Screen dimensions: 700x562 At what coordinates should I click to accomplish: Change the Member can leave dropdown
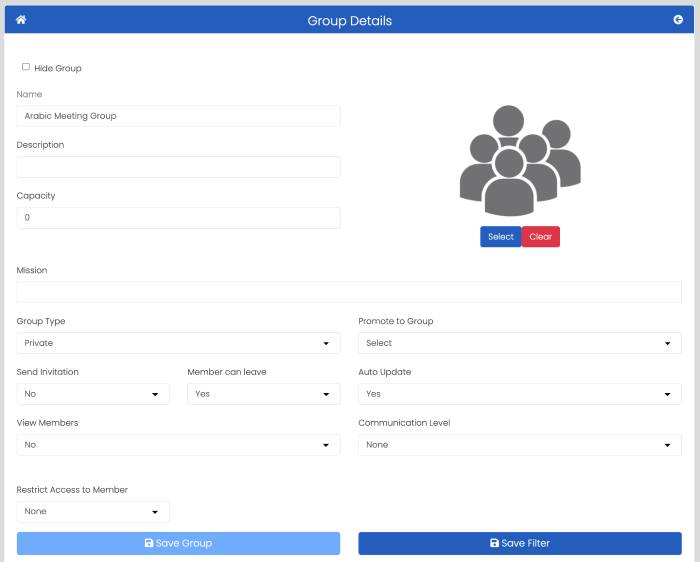(264, 394)
